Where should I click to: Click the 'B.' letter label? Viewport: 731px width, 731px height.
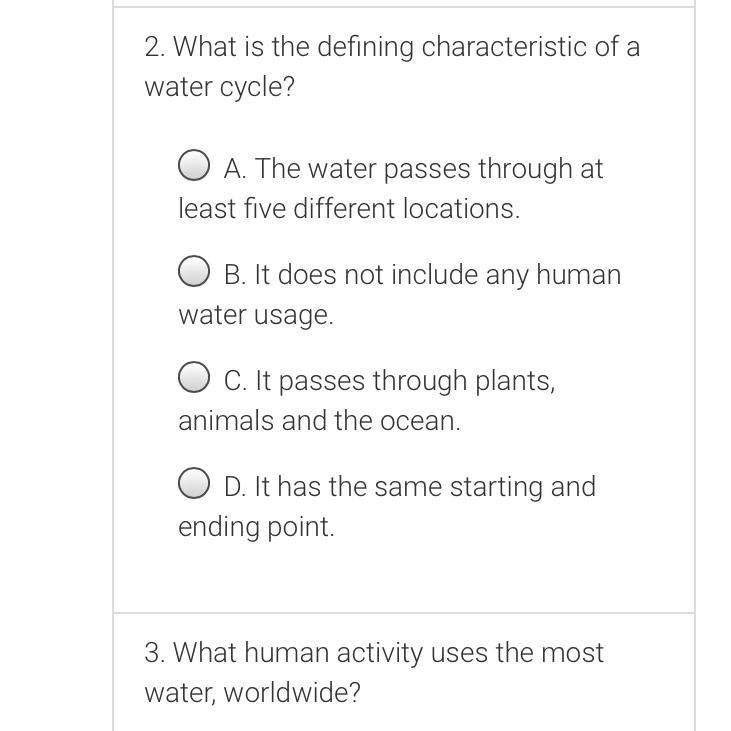(236, 275)
